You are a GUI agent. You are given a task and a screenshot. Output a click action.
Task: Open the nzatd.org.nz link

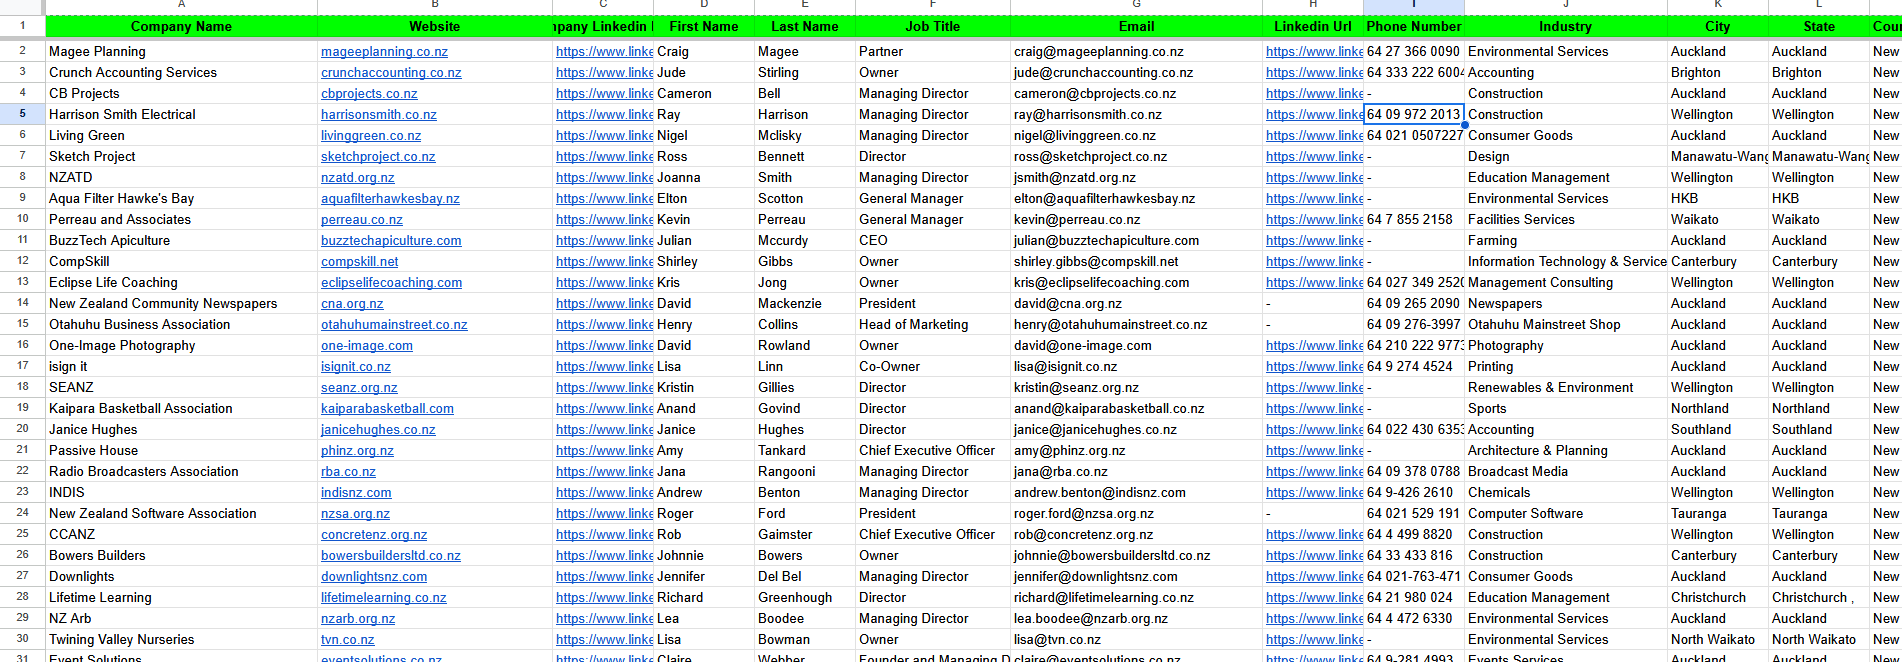click(357, 178)
